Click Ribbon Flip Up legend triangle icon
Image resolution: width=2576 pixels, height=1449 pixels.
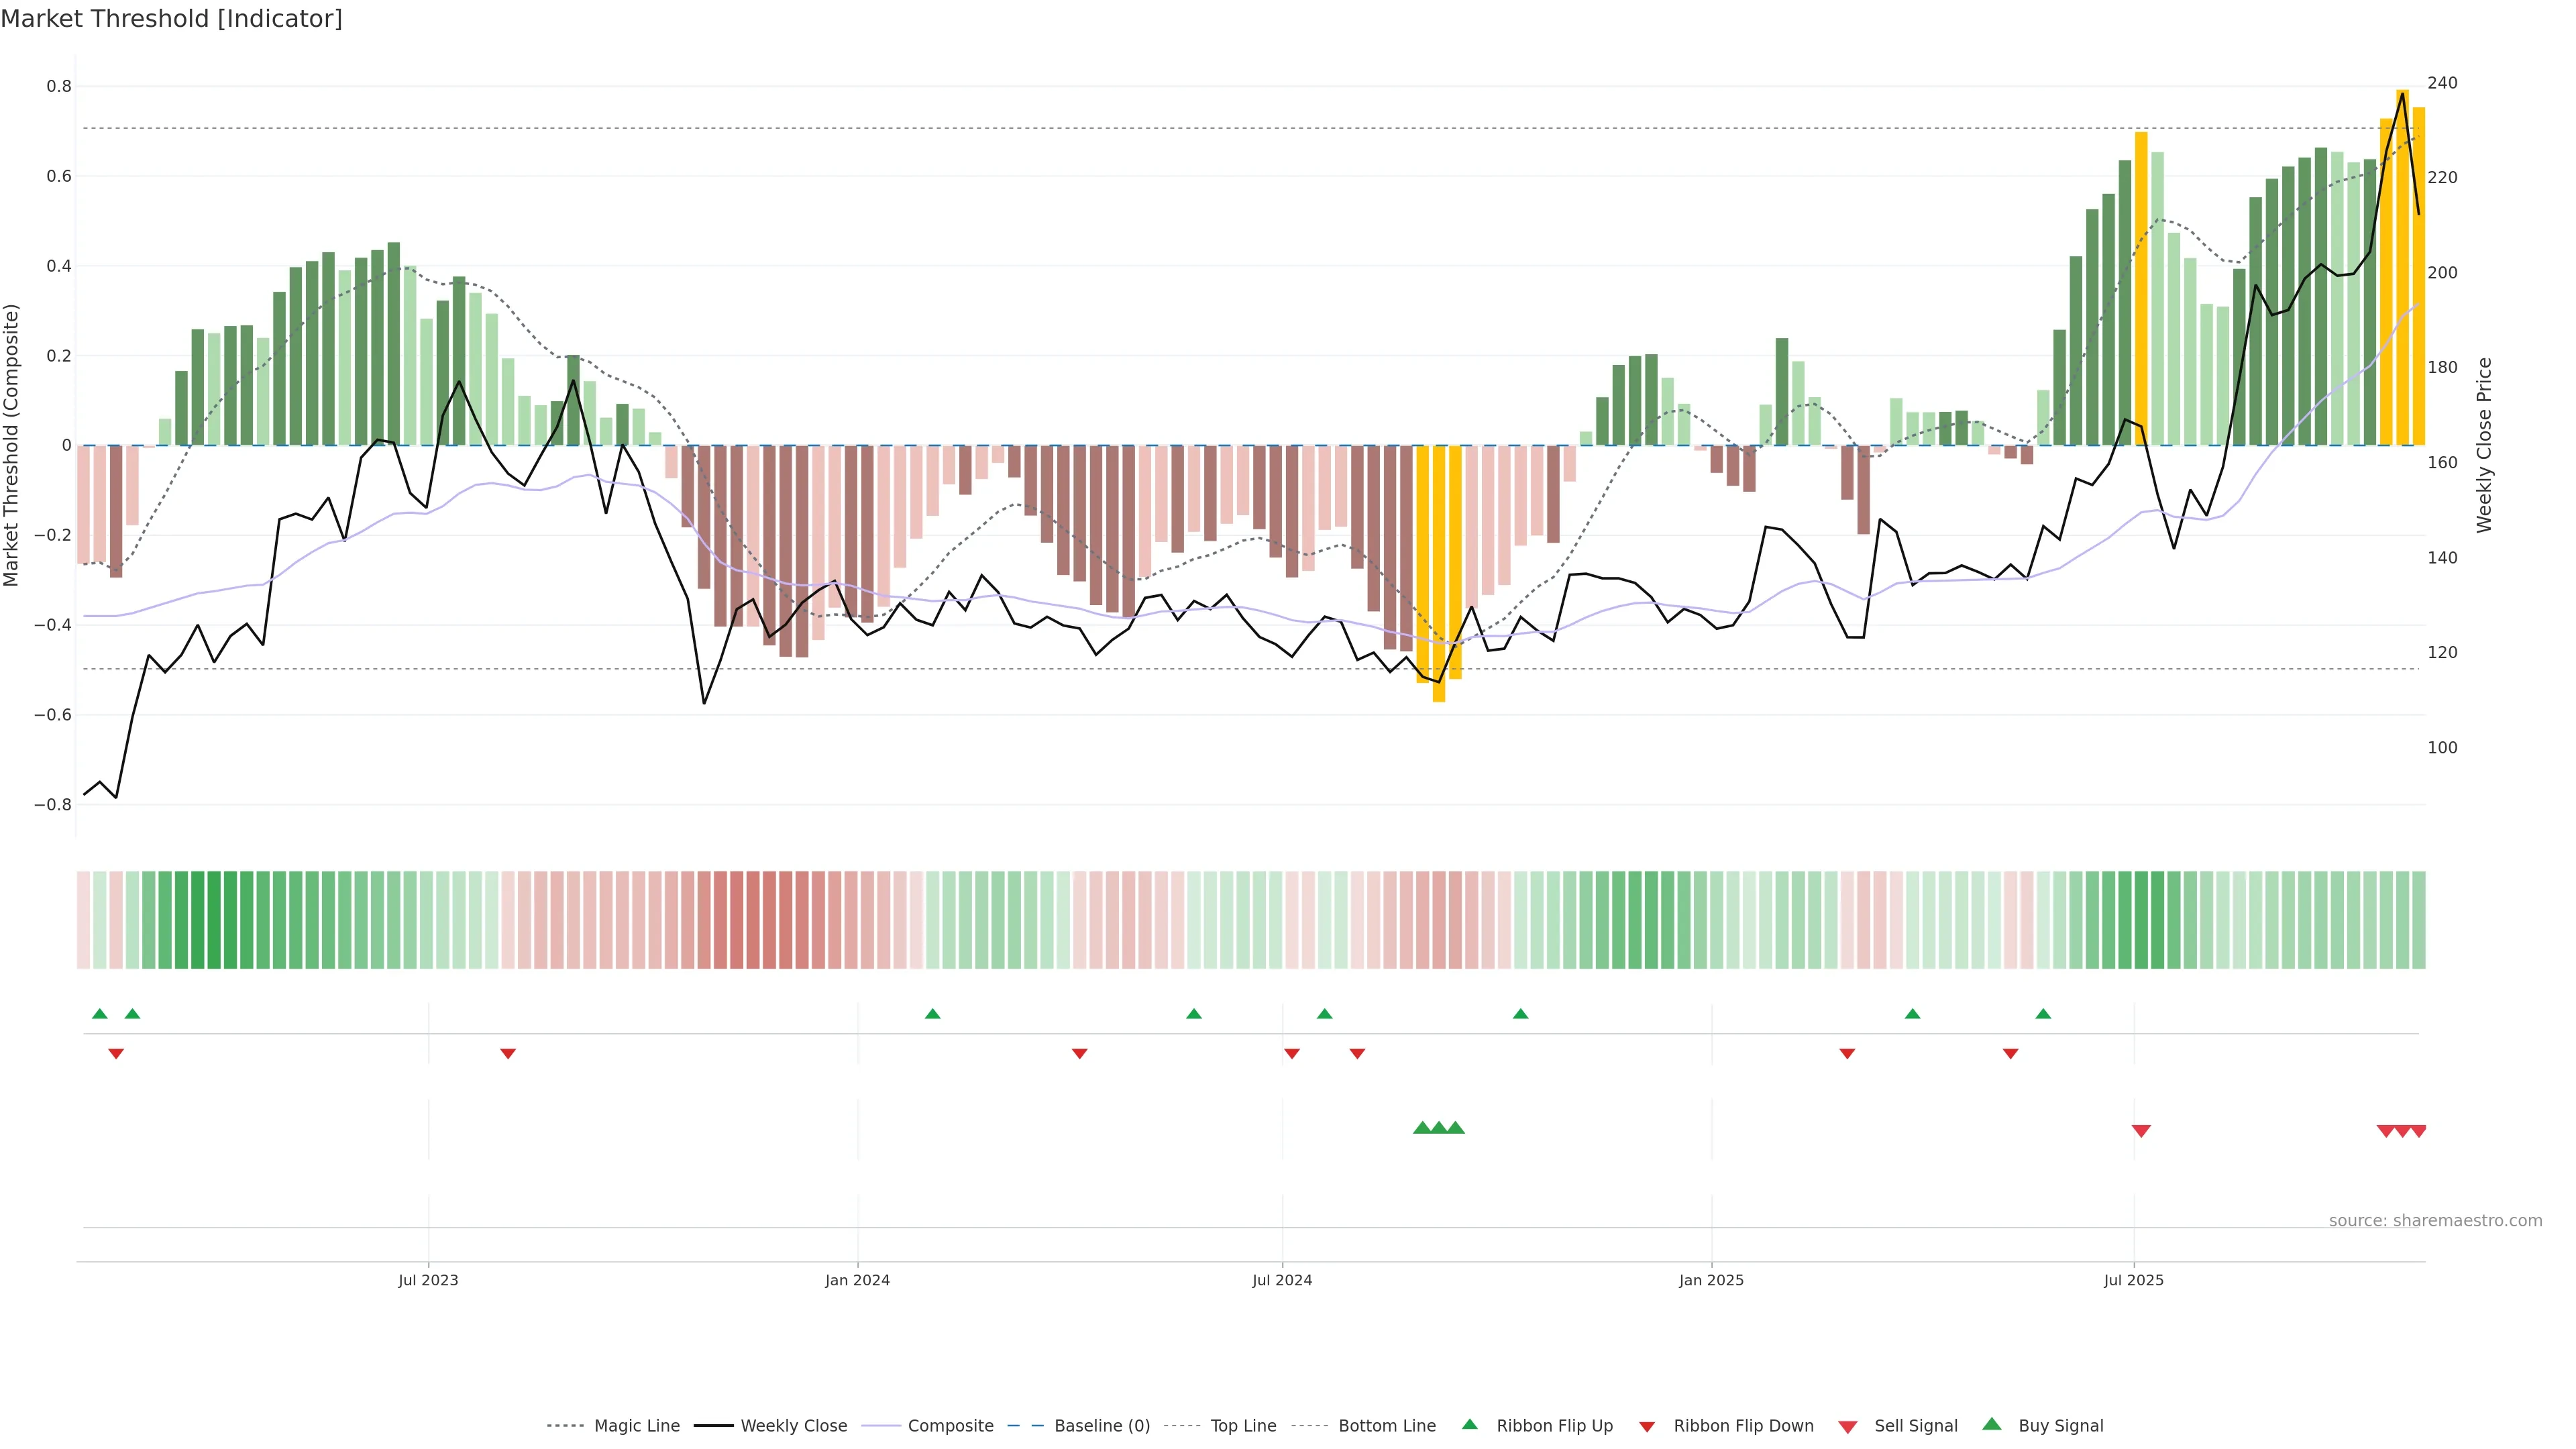(x=1469, y=1424)
